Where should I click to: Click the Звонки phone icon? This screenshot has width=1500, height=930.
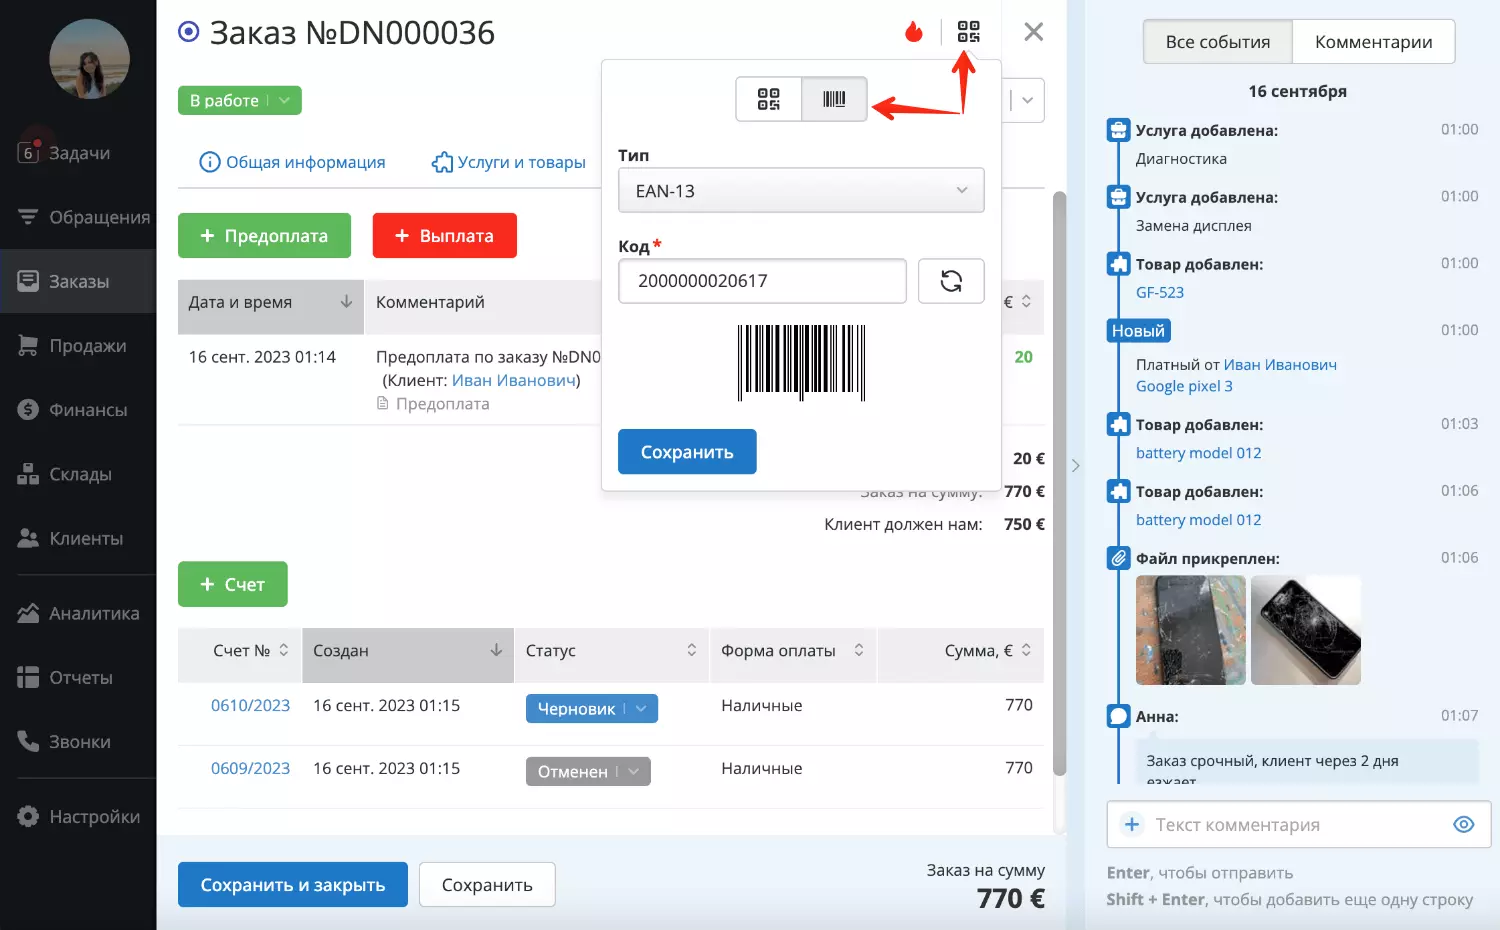[28, 741]
